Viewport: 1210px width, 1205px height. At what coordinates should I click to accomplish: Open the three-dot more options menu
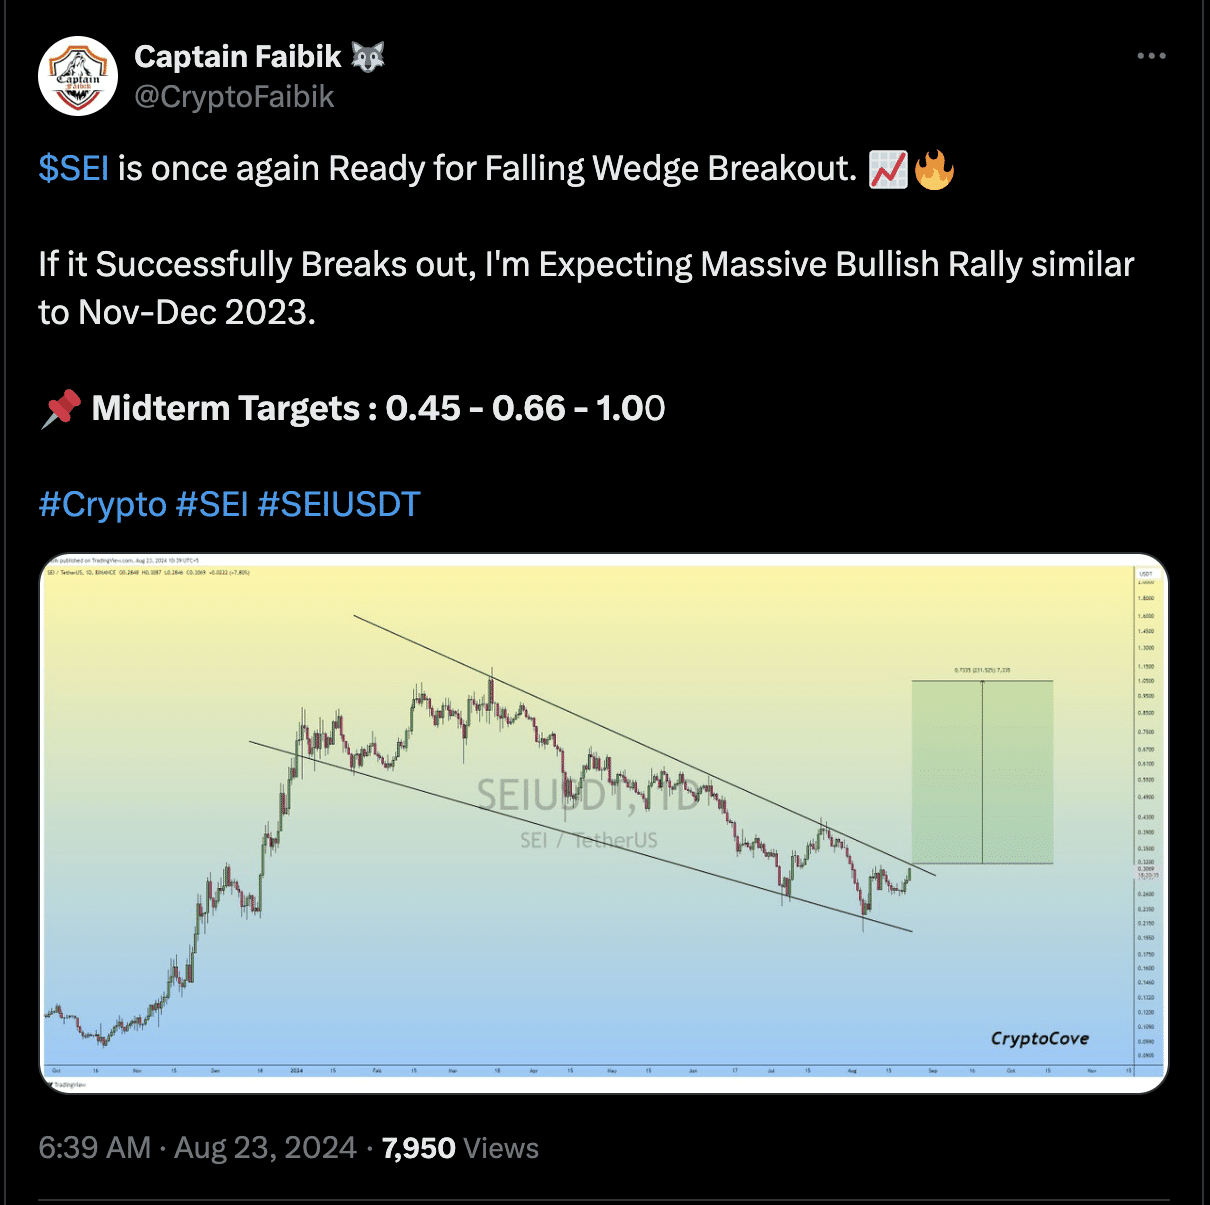1151,56
